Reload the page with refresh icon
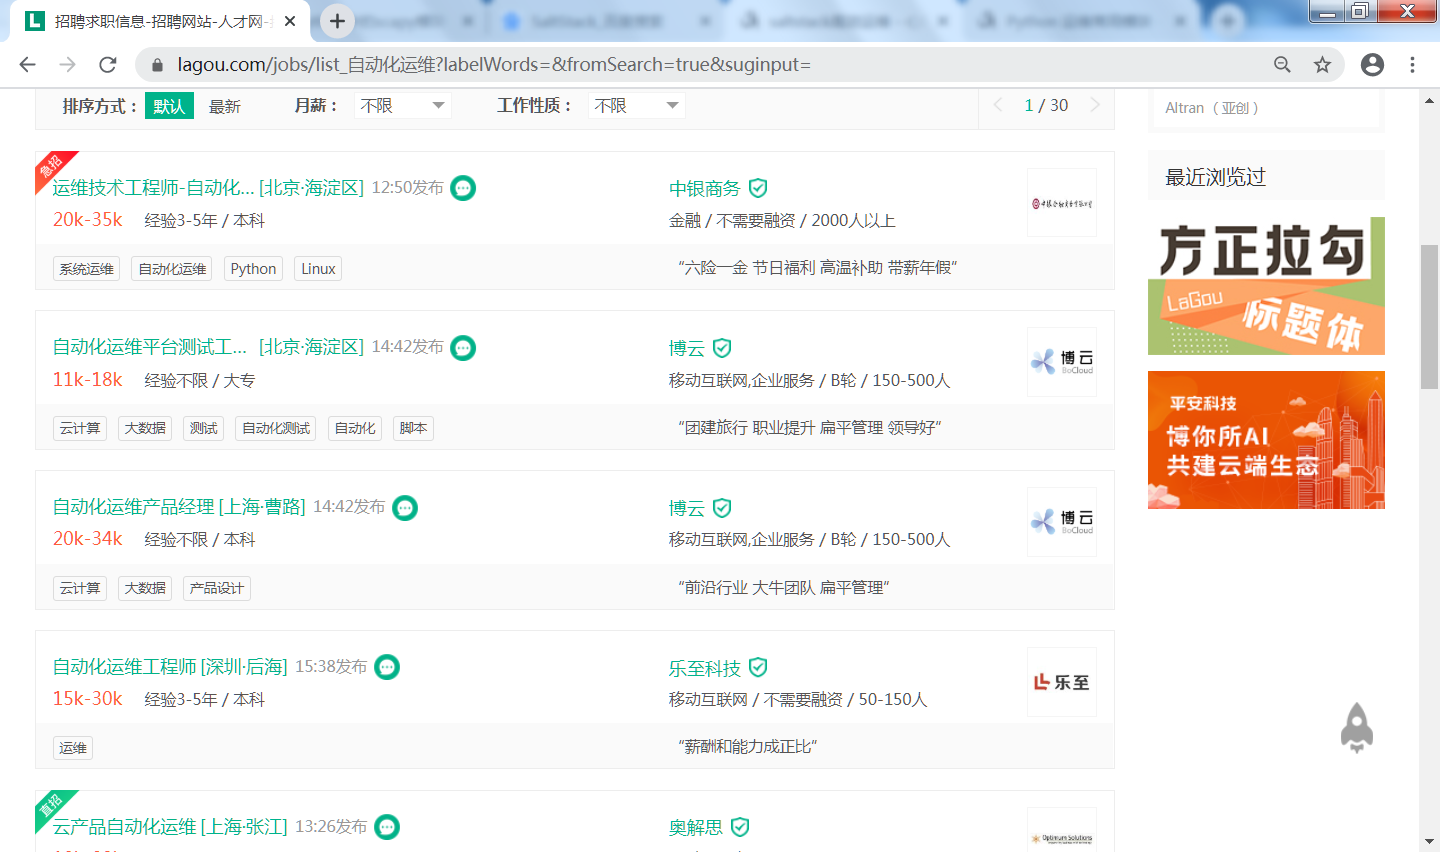Viewport: 1440px width, 852px height. [x=108, y=65]
